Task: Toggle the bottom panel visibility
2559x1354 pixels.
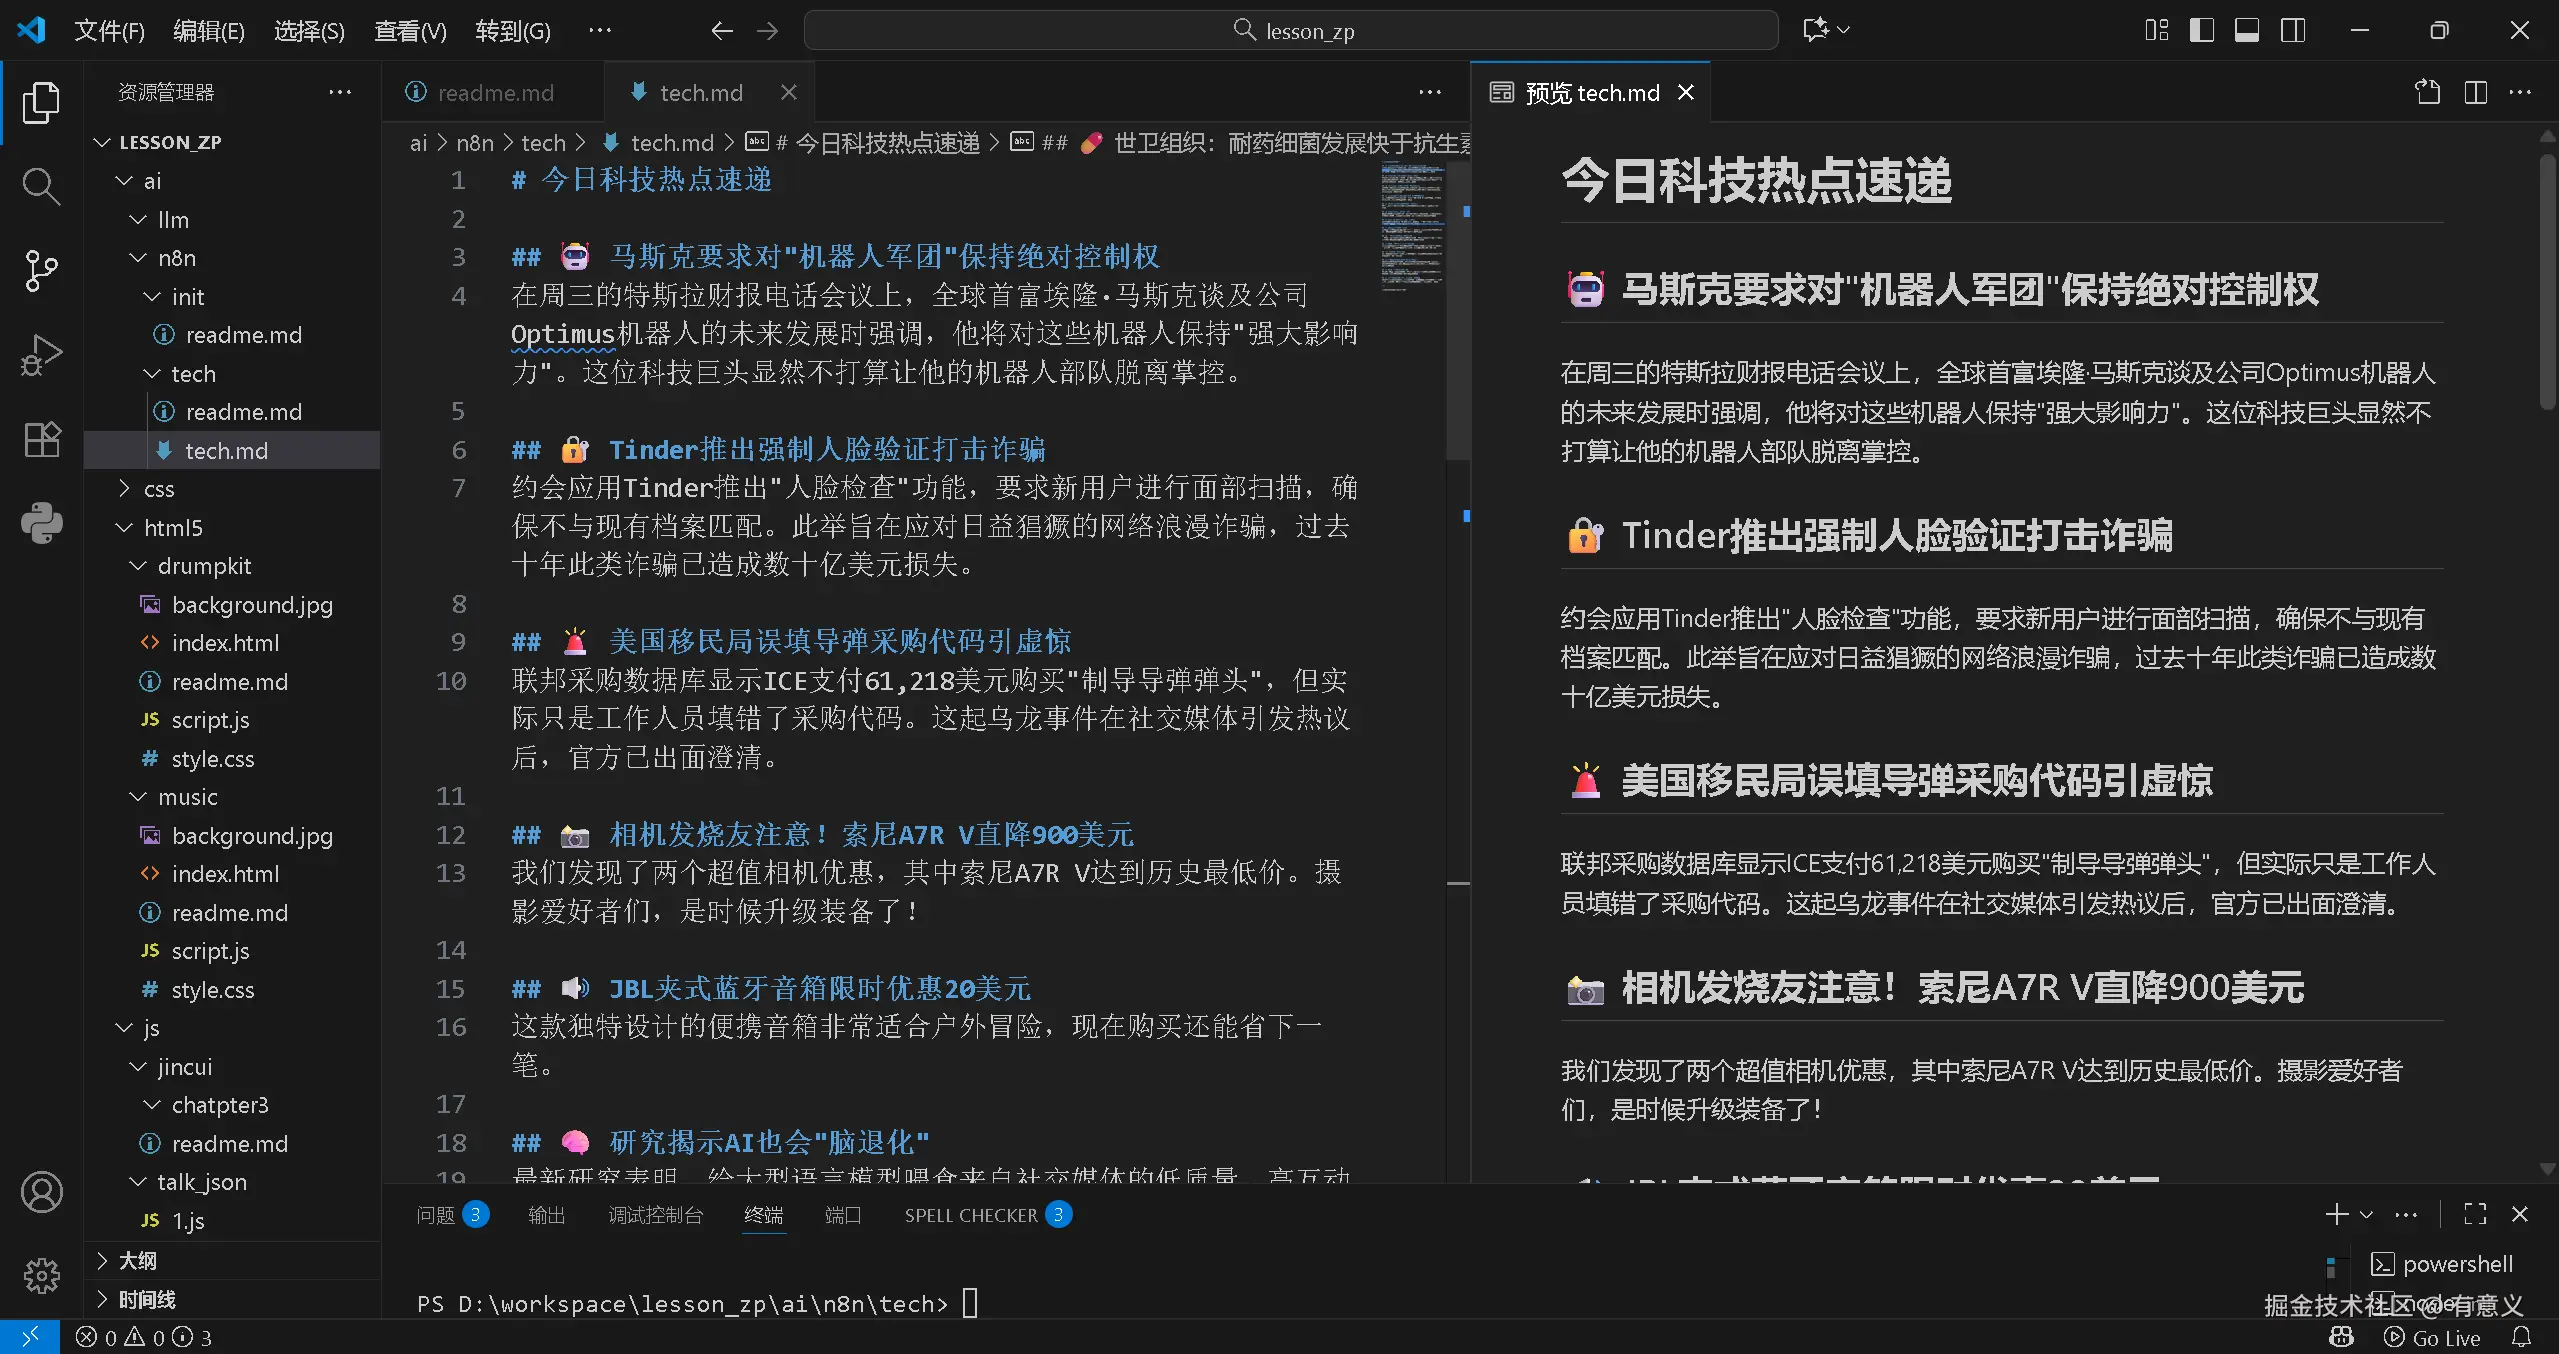Action: tap(2247, 30)
